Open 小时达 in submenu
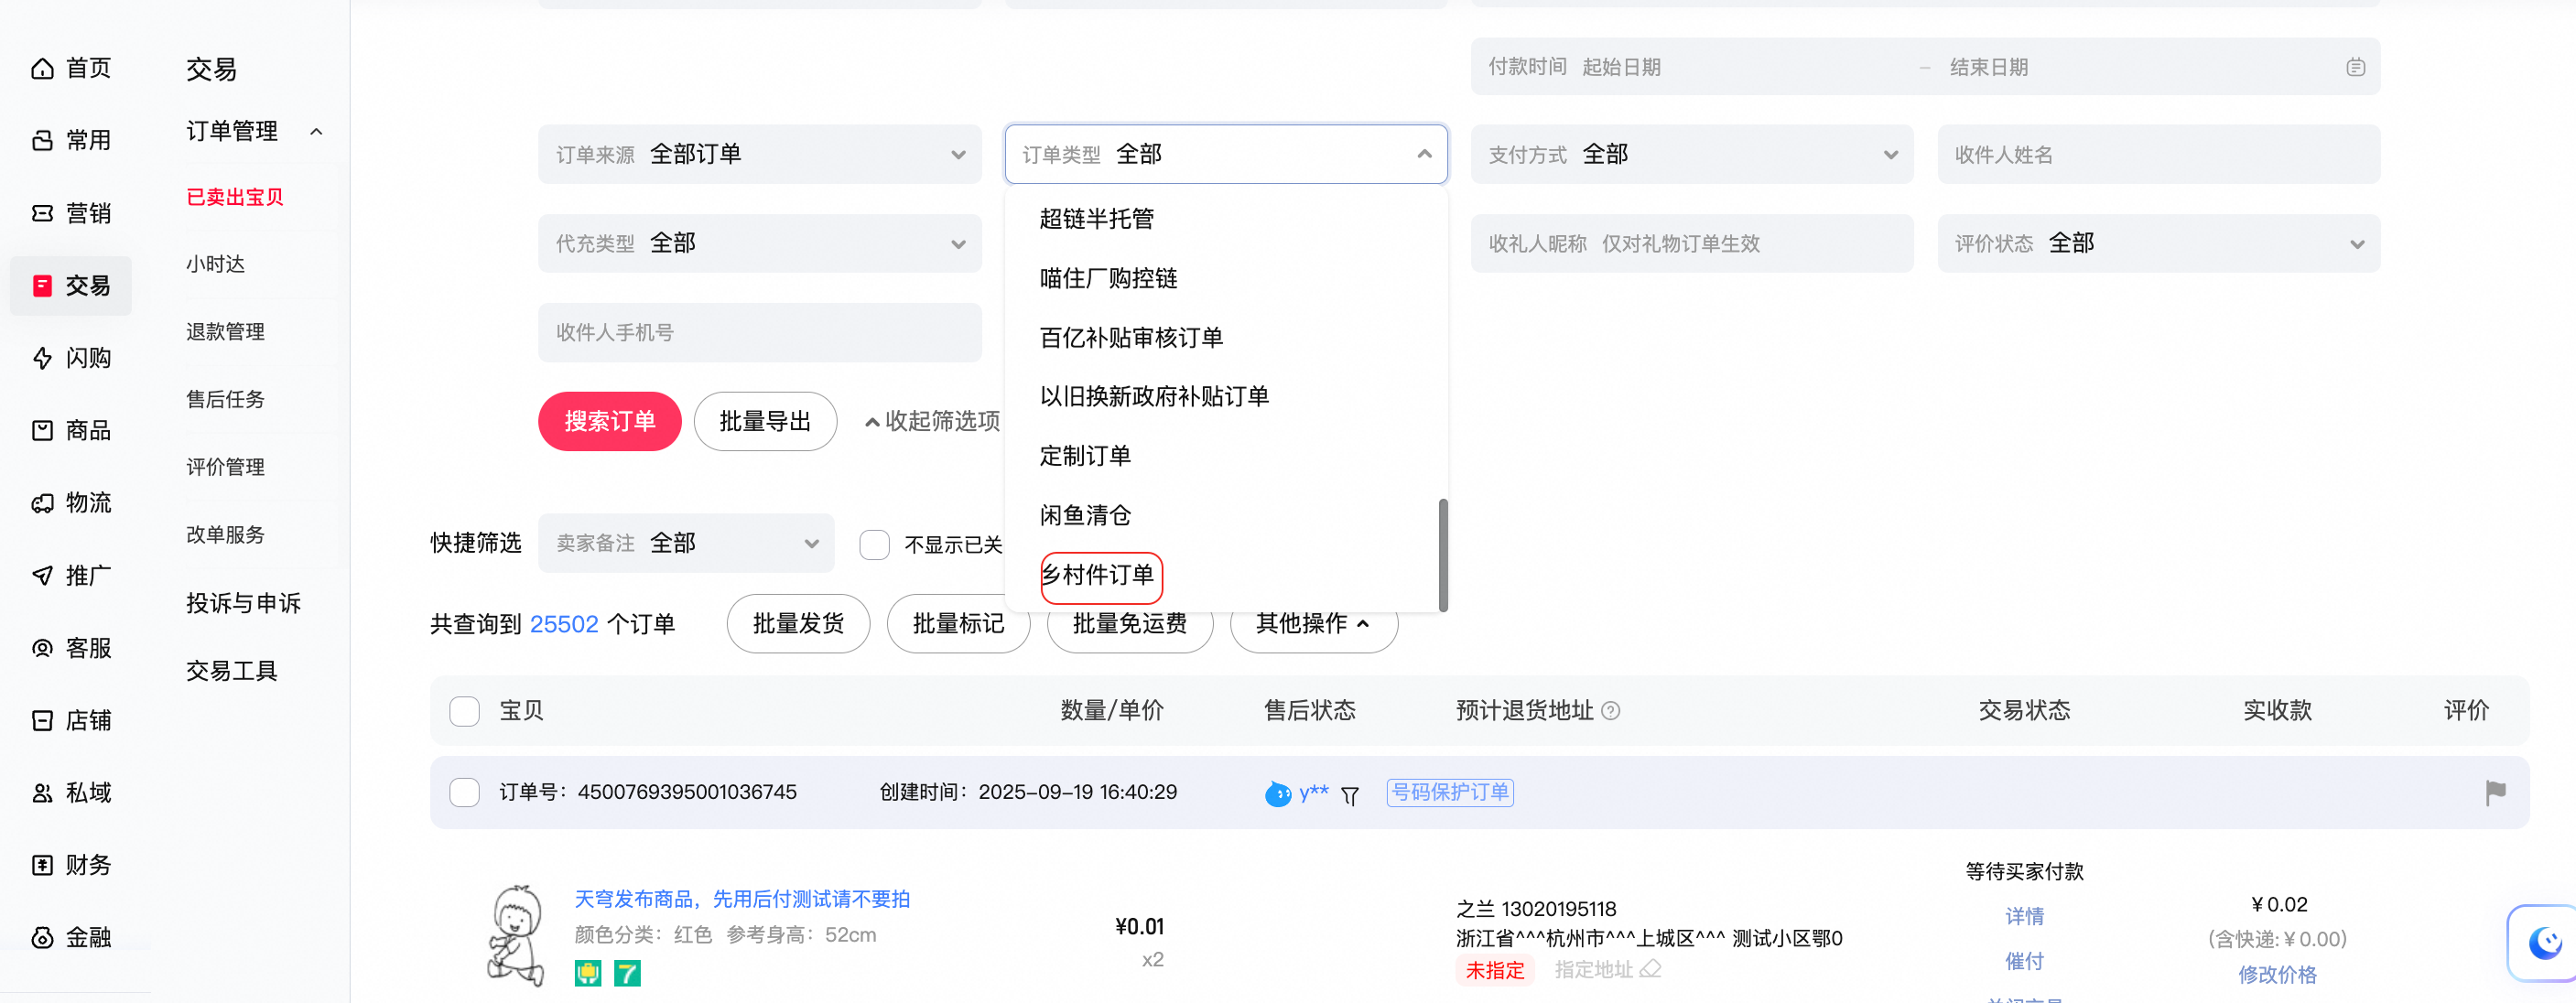The height and width of the screenshot is (1003, 2576). [215, 264]
